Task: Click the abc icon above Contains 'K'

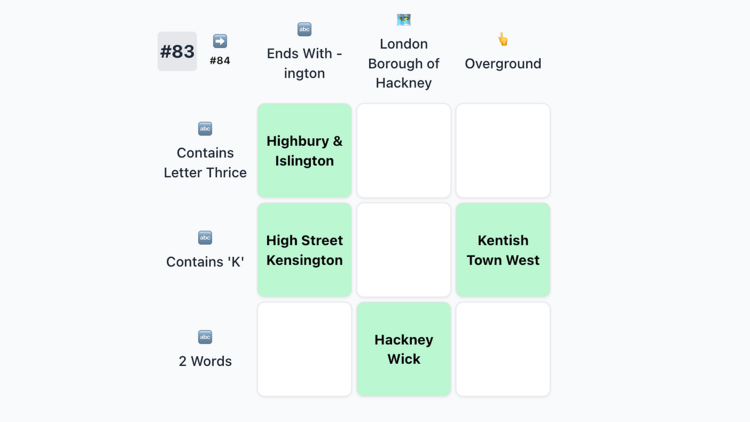Action: pyautogui.click(x=205, y=238)
